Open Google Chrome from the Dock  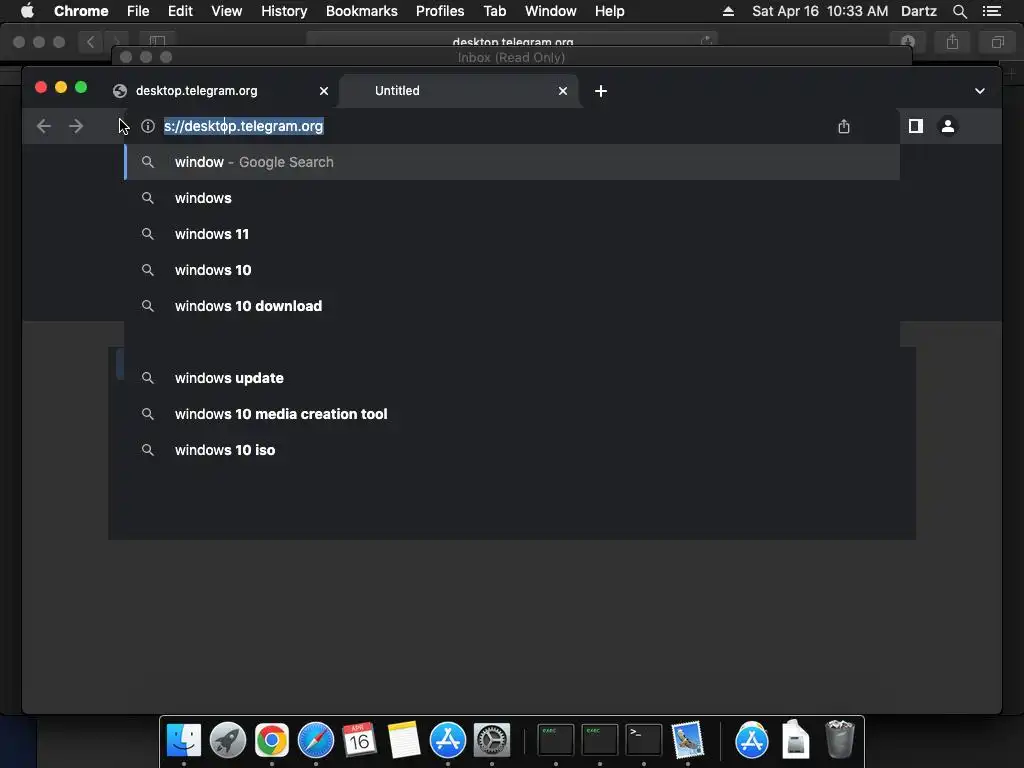[x=272, y=740]
